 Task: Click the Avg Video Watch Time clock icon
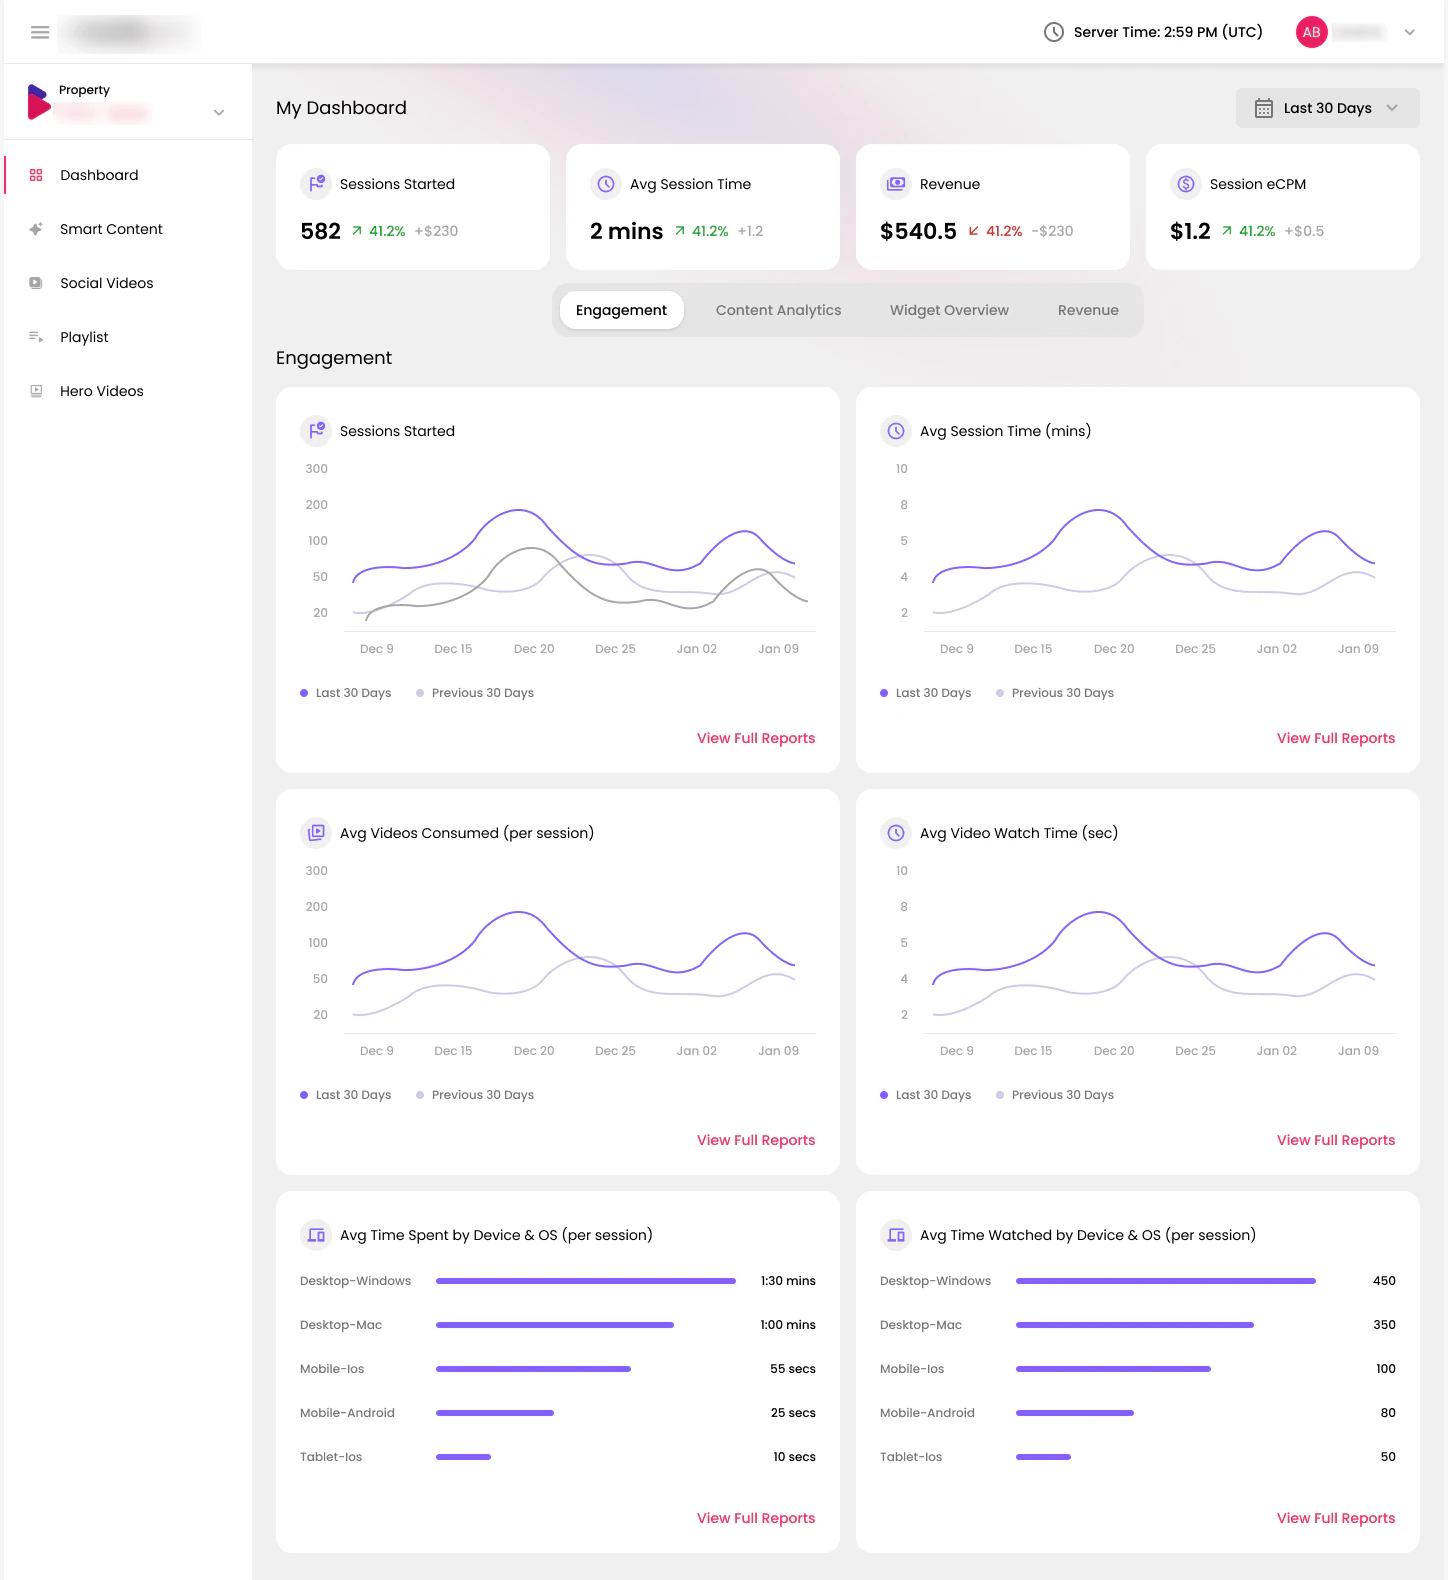[896, 833]
